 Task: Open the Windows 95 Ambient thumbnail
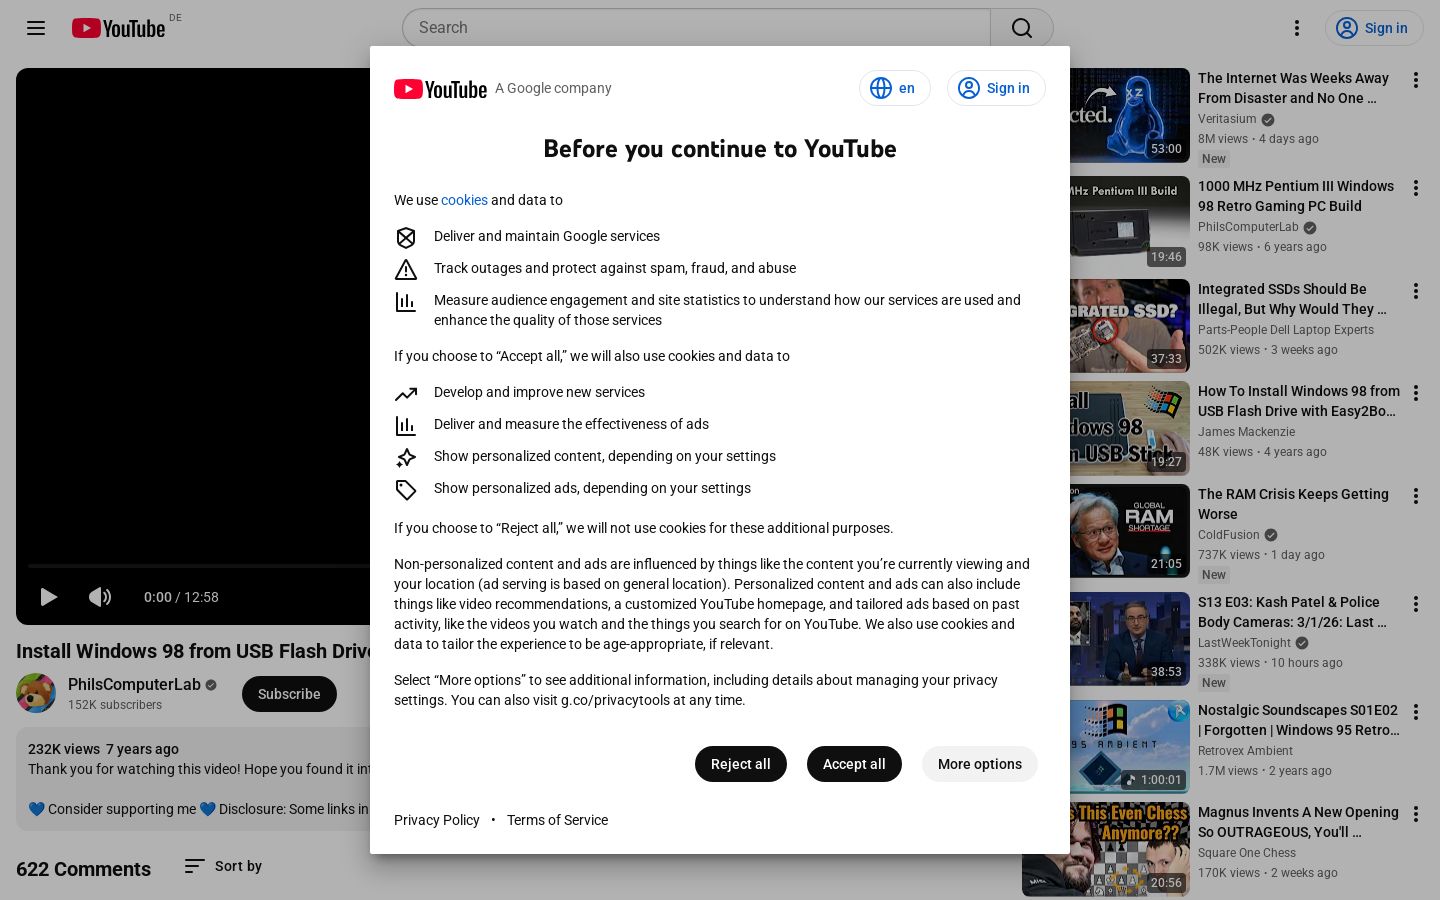(1130, 747)
